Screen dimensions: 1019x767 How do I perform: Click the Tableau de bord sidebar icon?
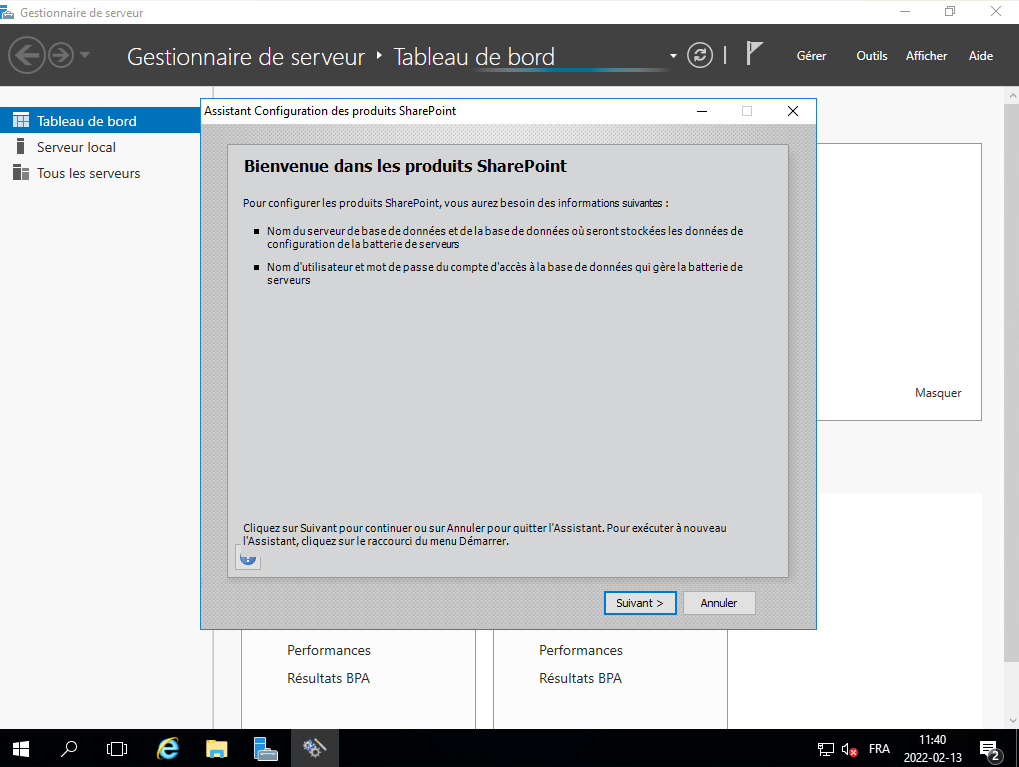pos(21,120)
